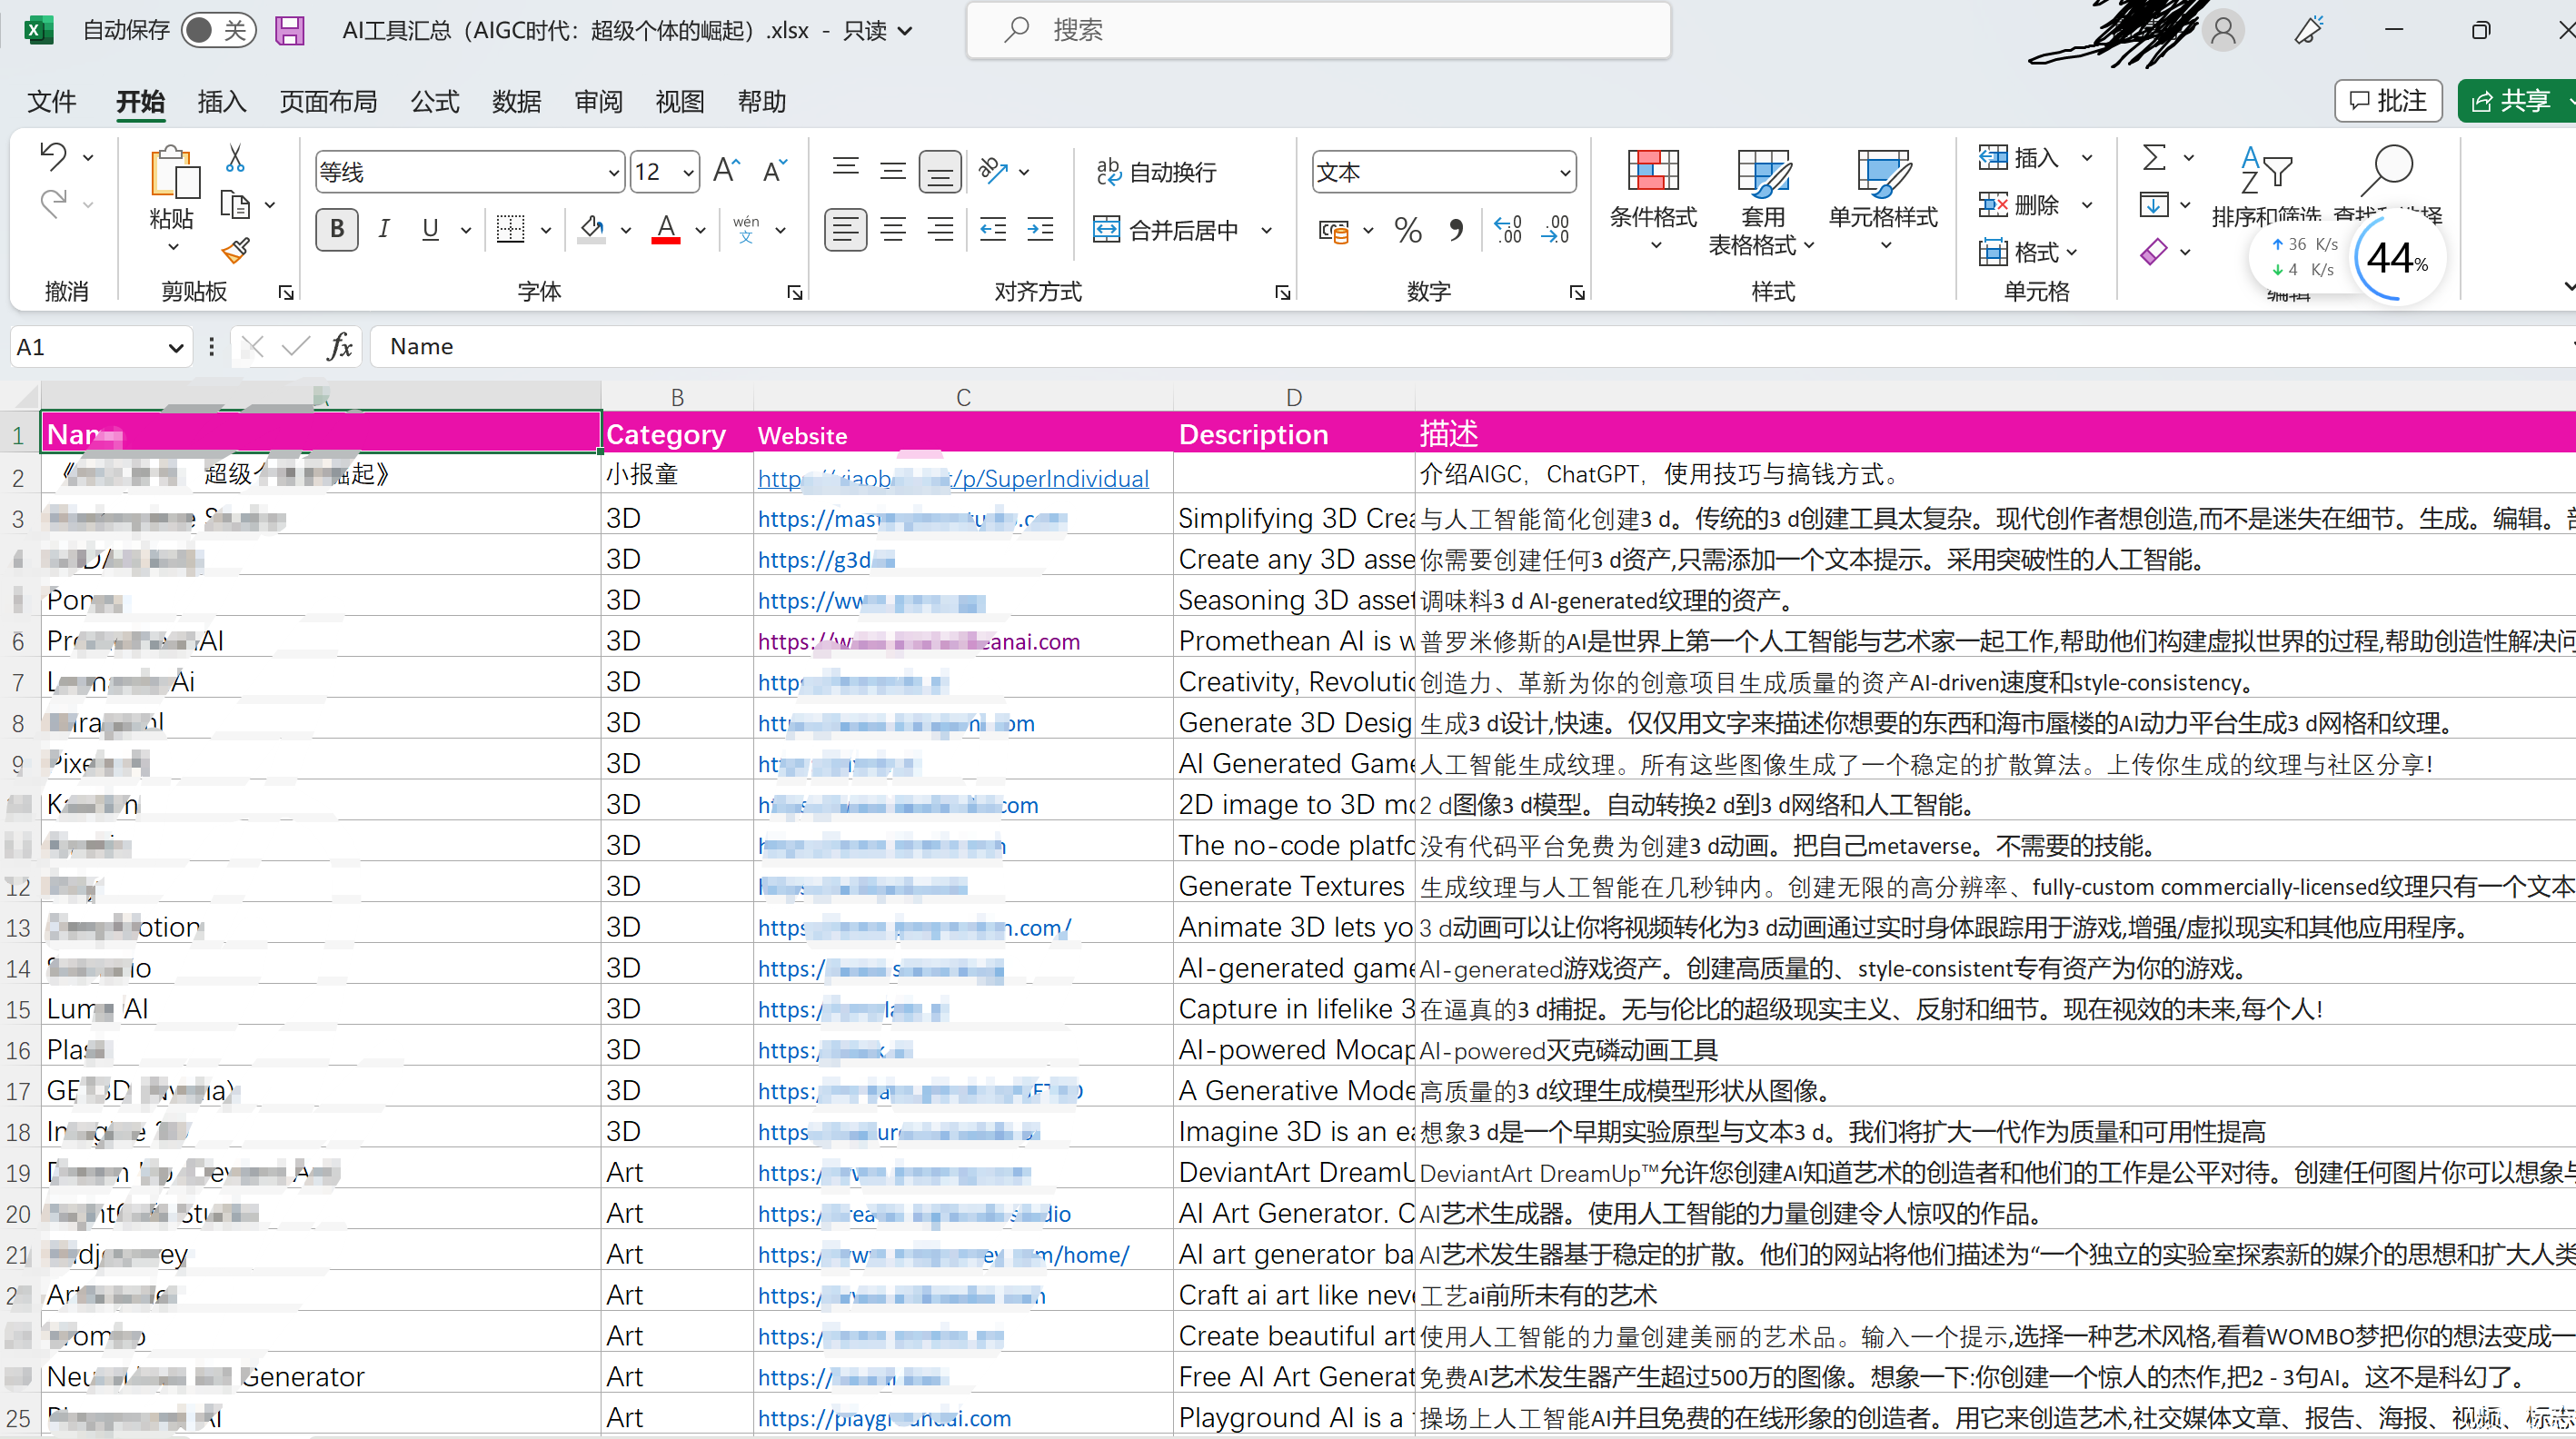Click the percent style icon
Screen dimensions: 2576x1439
(x=1408, y=231)
